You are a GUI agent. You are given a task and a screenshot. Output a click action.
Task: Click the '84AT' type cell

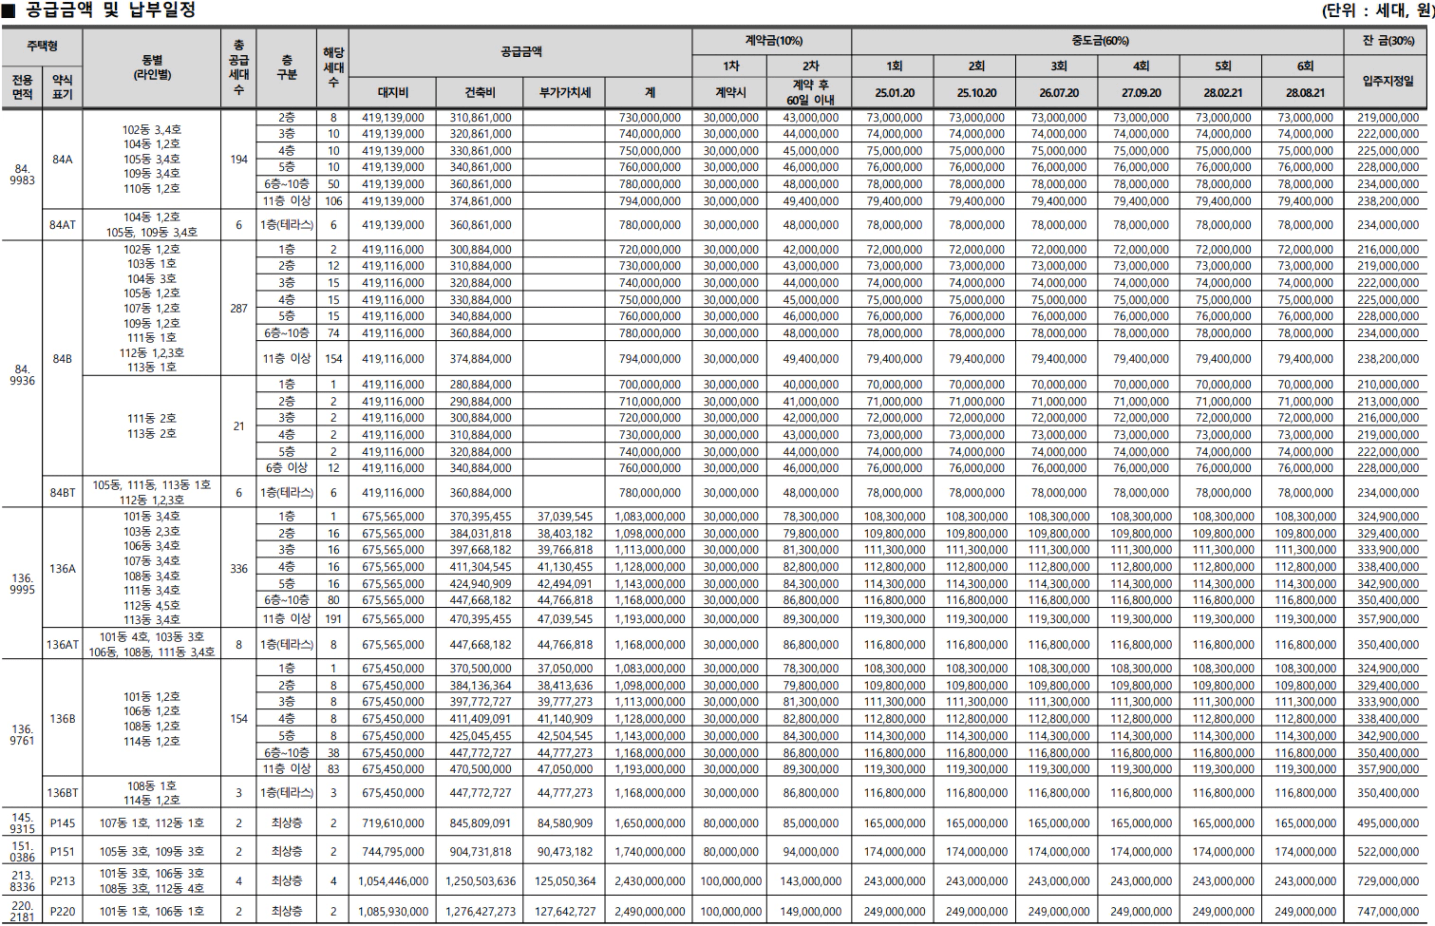pos(62,225)
